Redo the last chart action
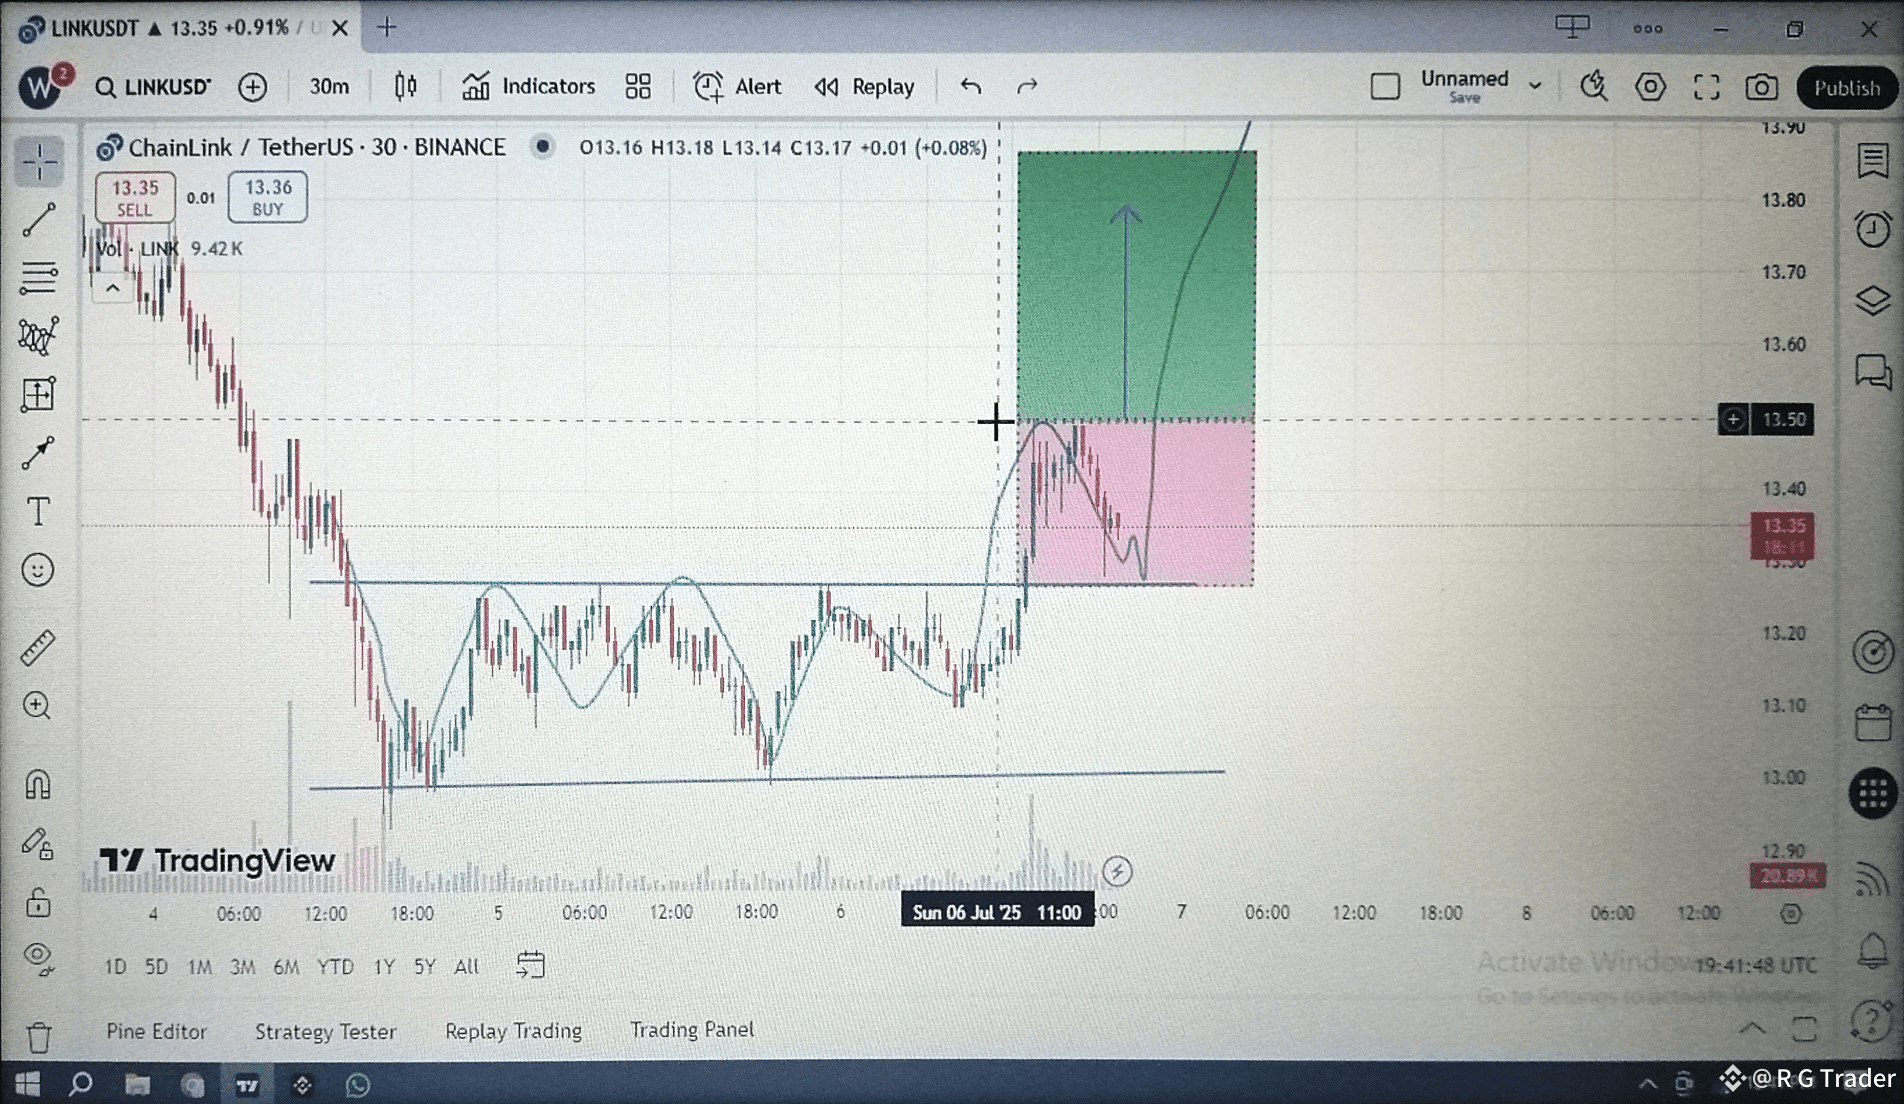This screenshot has height=1104, width=1904. (x=1027, y=87)
